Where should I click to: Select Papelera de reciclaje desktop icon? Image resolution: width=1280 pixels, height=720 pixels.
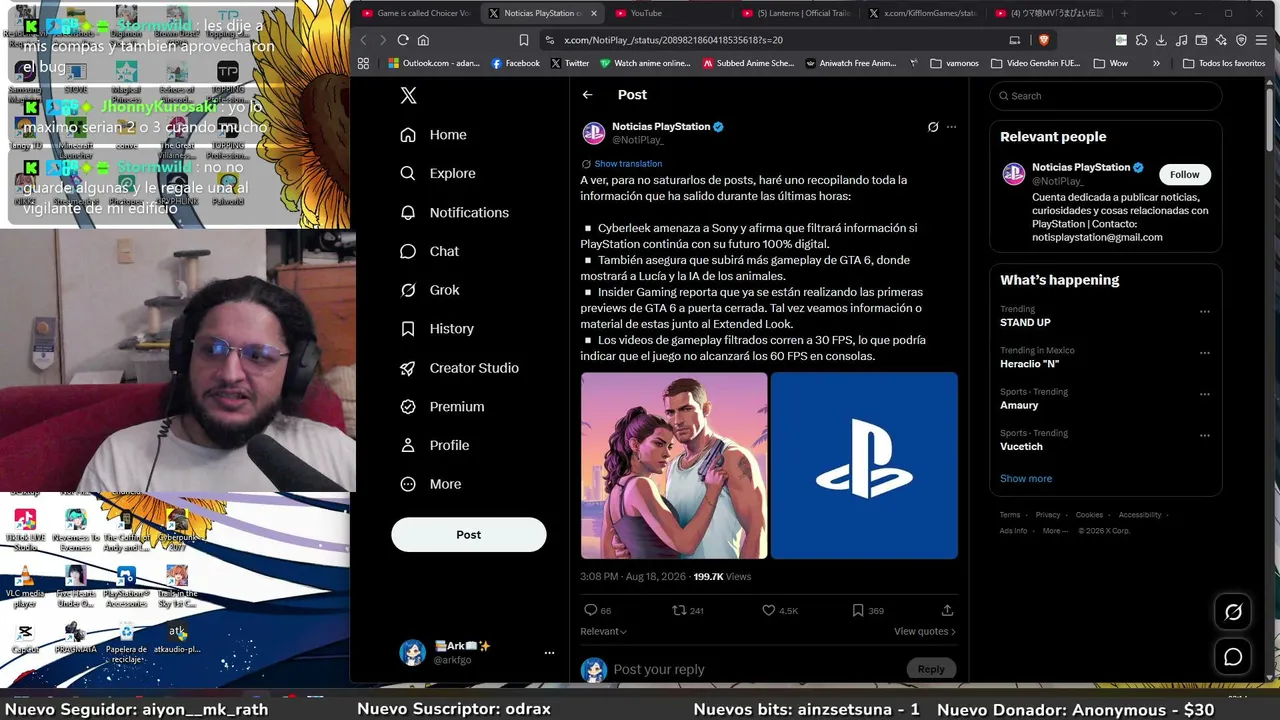(126, 641)
